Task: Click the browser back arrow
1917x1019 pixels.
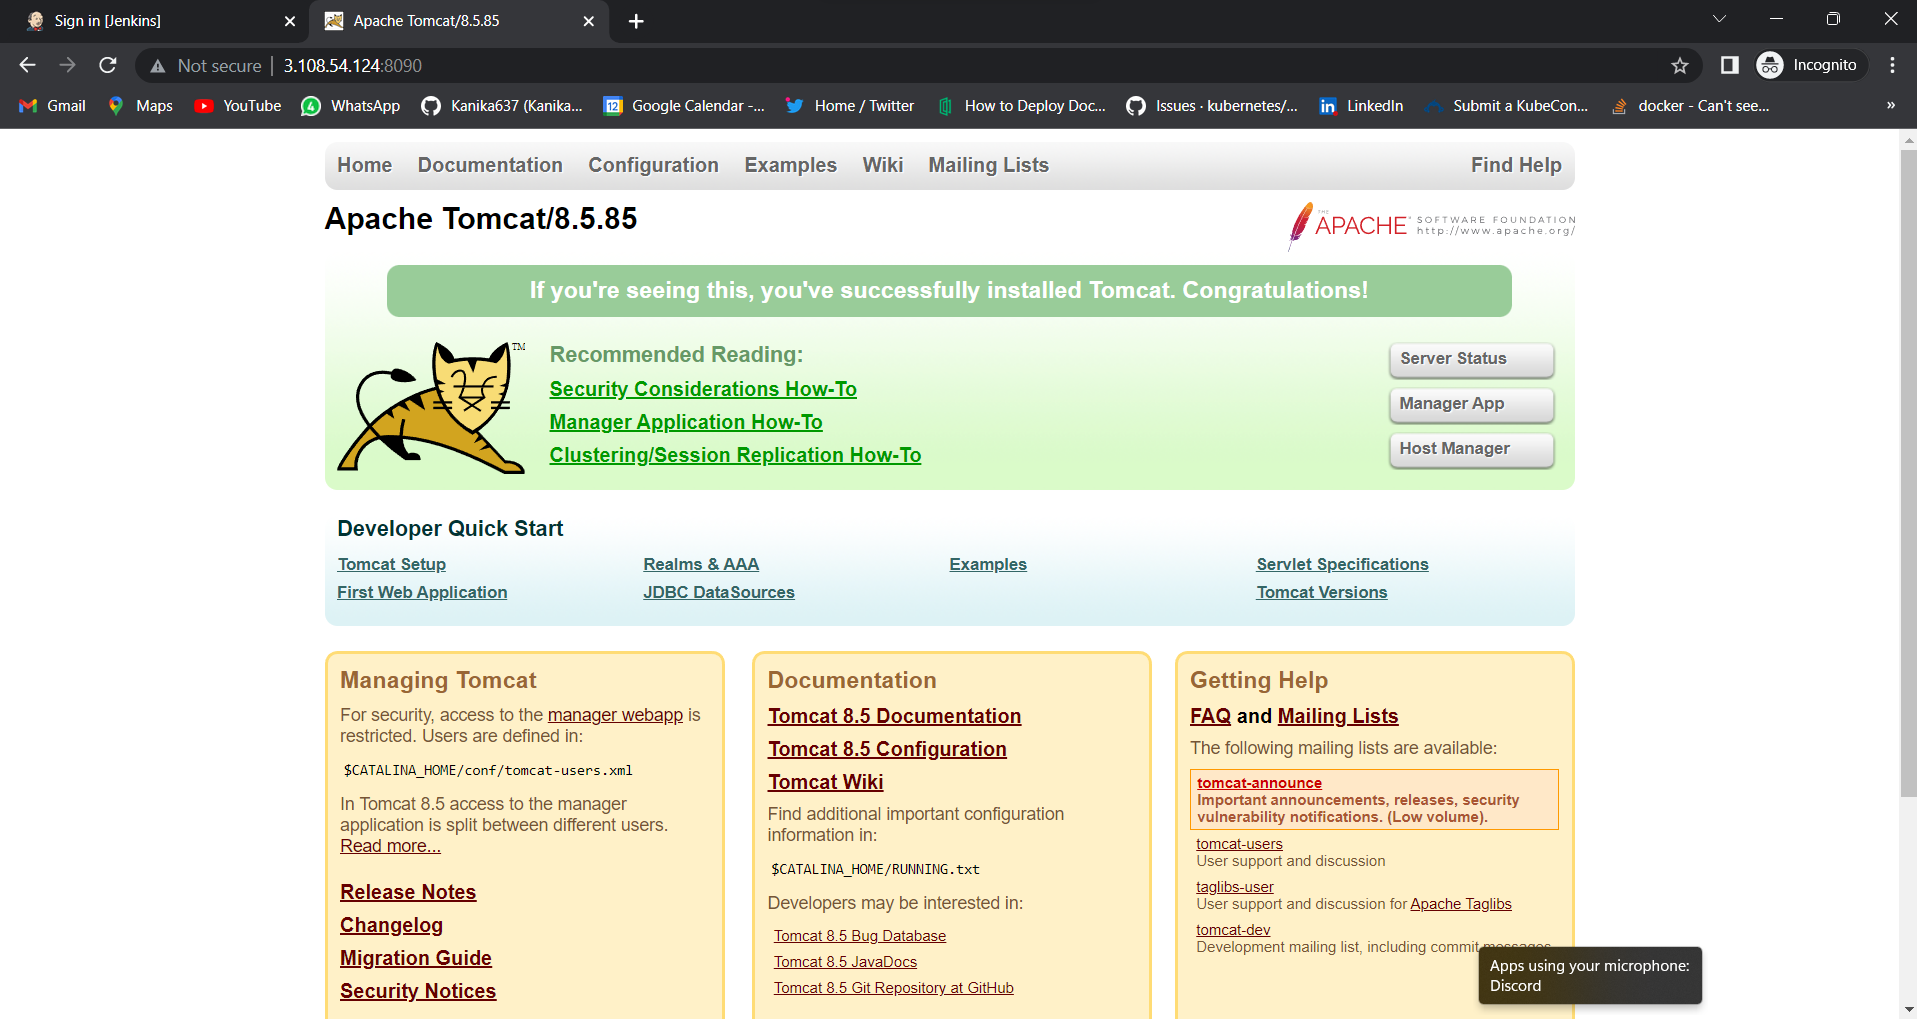Action: pyautogui.click(x=27, y=65)
